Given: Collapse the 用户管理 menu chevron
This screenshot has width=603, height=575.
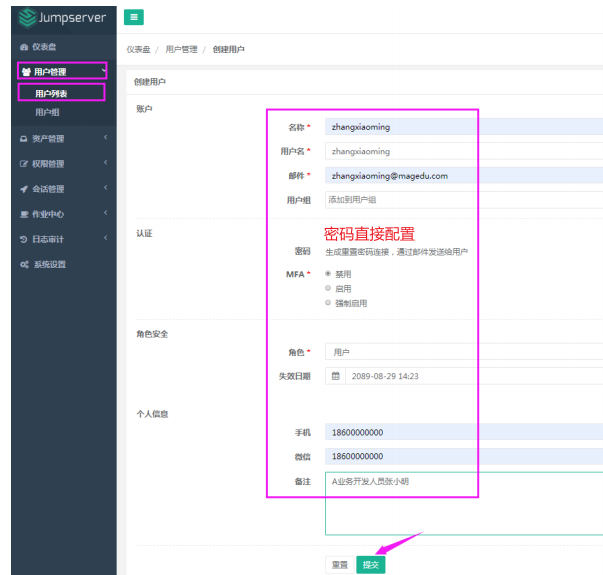Looking at the screenshot, I should (x=103, y=70).
